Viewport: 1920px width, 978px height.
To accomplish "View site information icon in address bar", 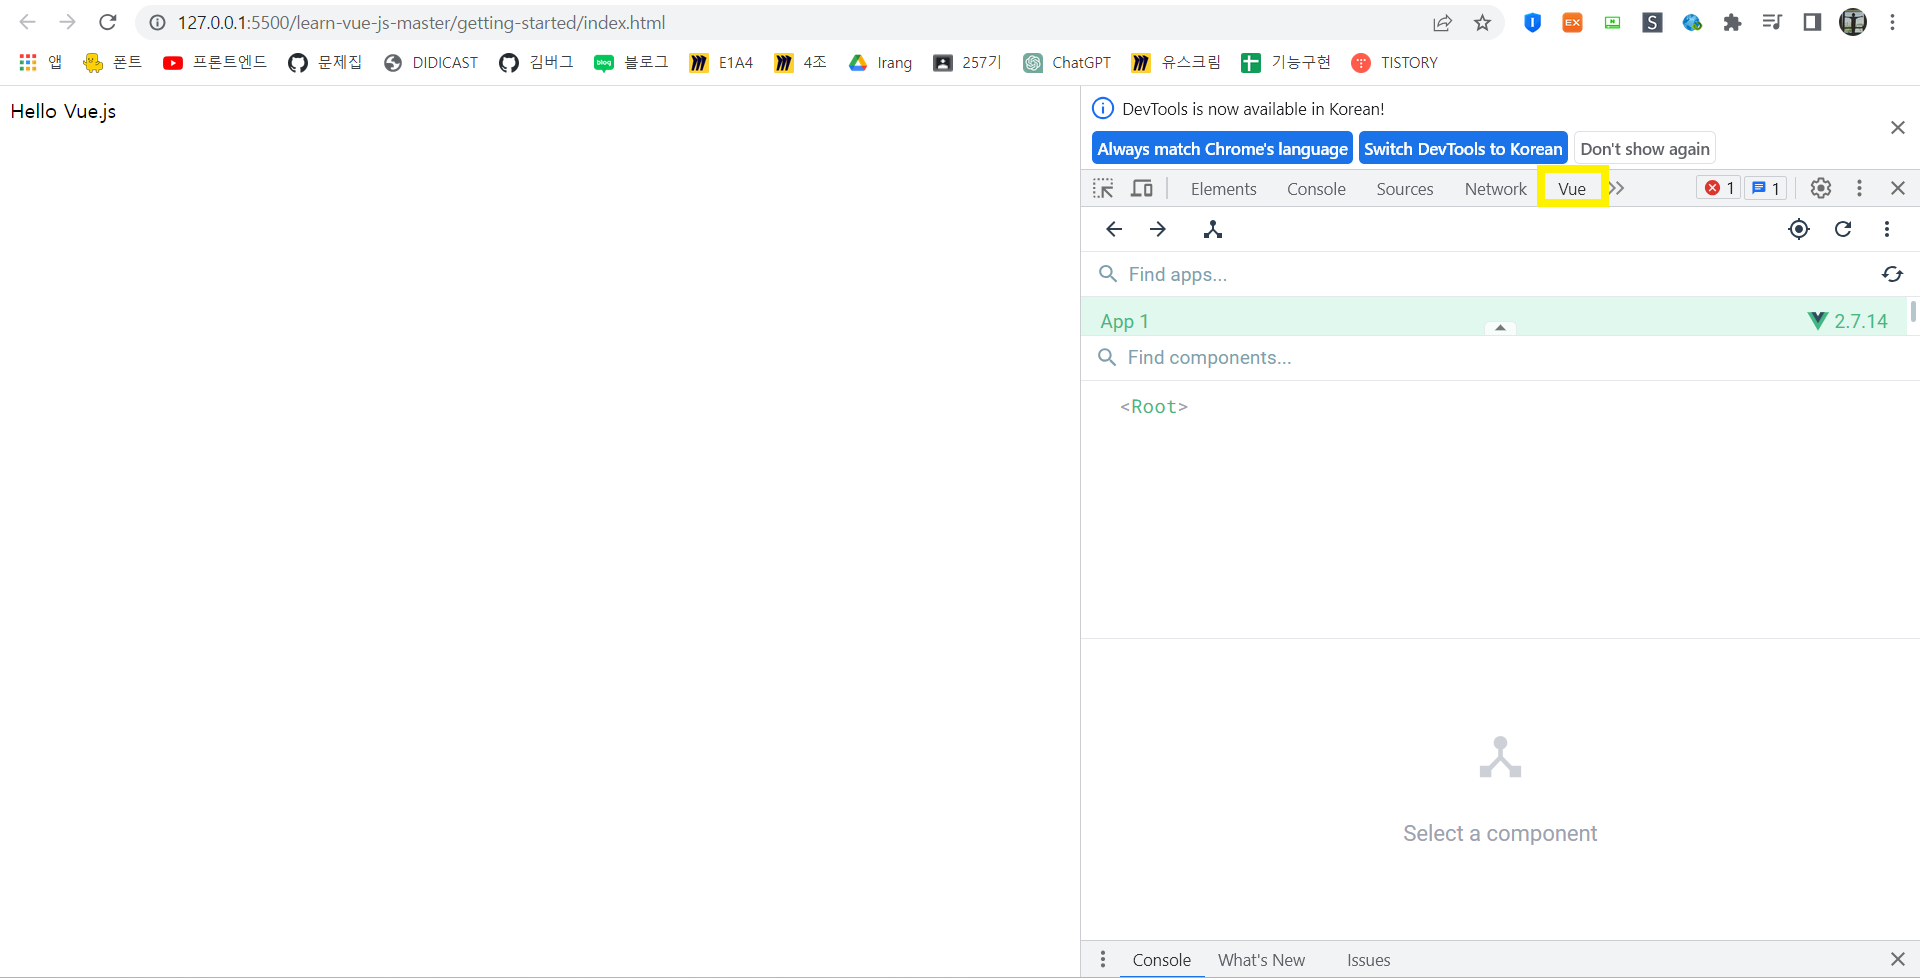I will (x=157, y=22).
